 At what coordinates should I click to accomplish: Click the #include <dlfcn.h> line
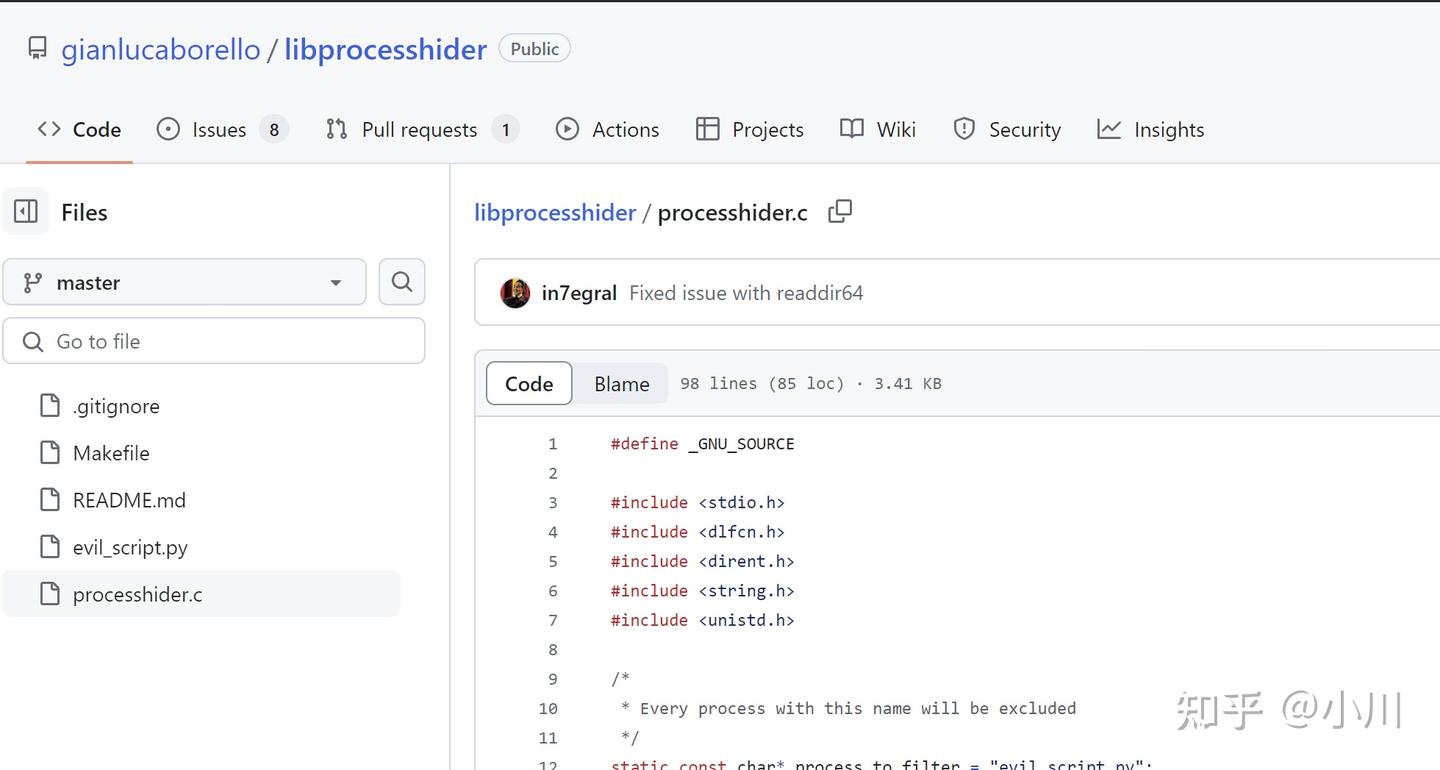(x=697, y=532)
